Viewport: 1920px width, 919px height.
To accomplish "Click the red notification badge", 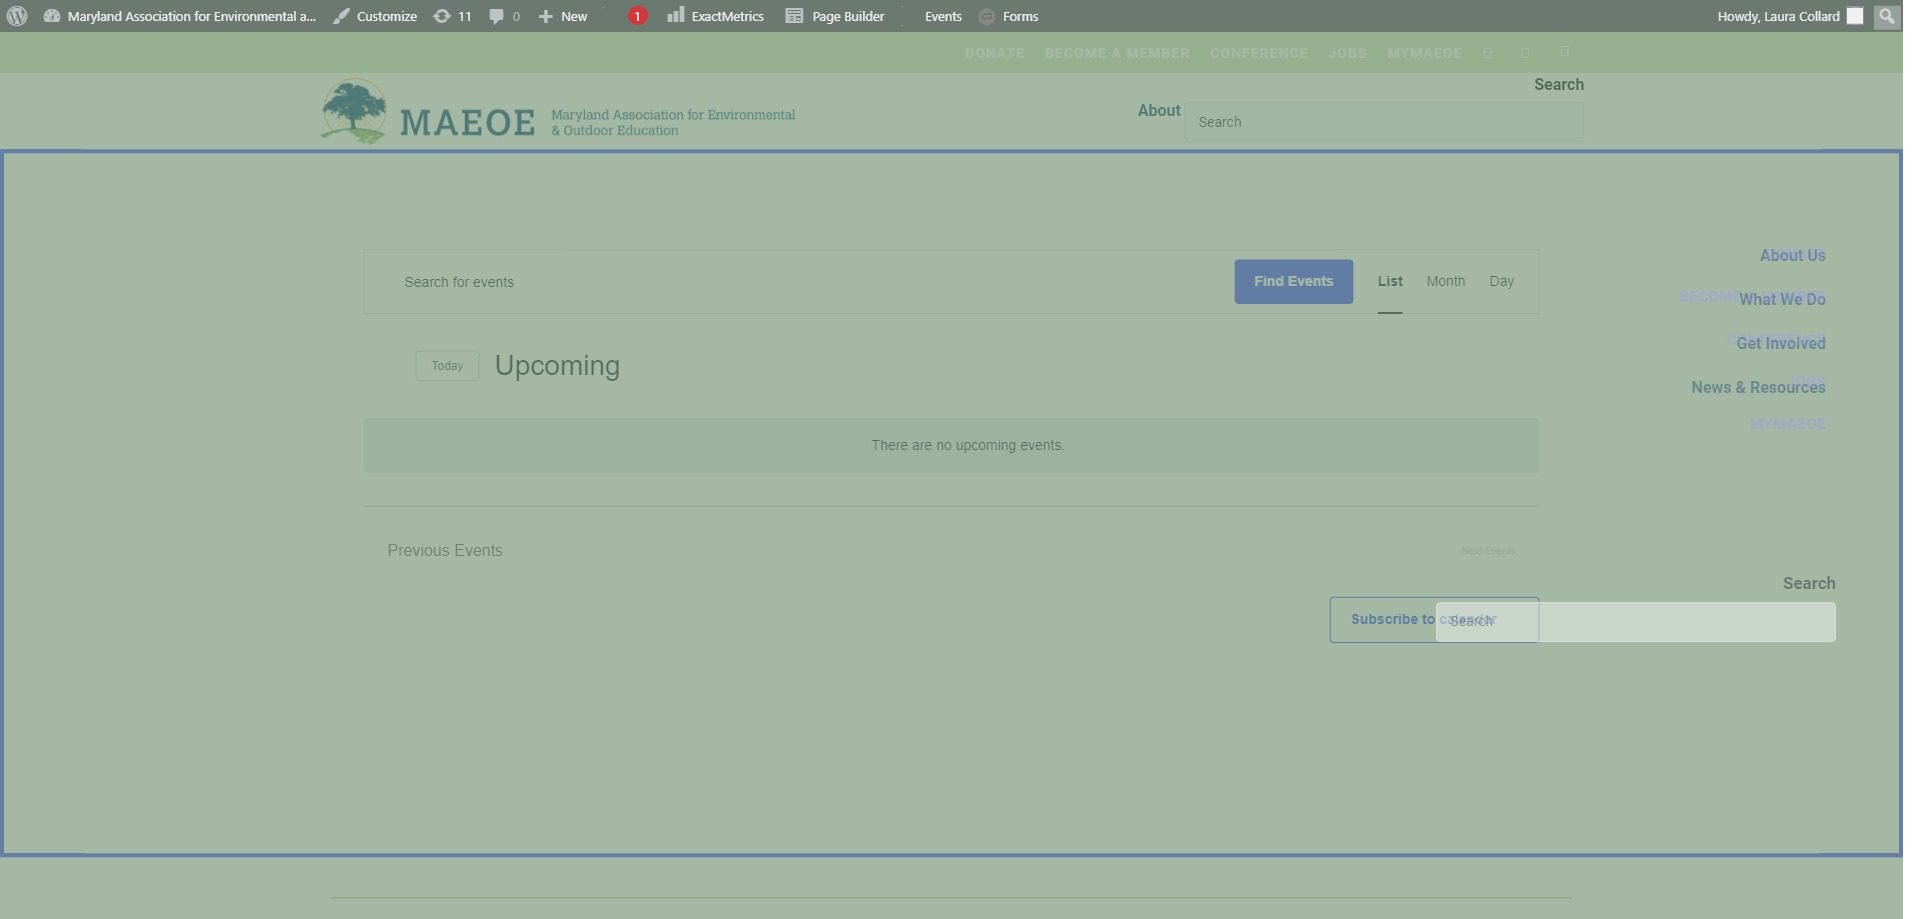I will point(637,16).
